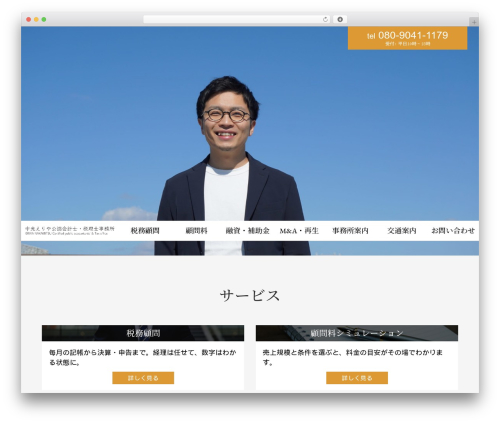The image size is (500, 423).
Task: Click the green maximize window button
Action: 44,20
